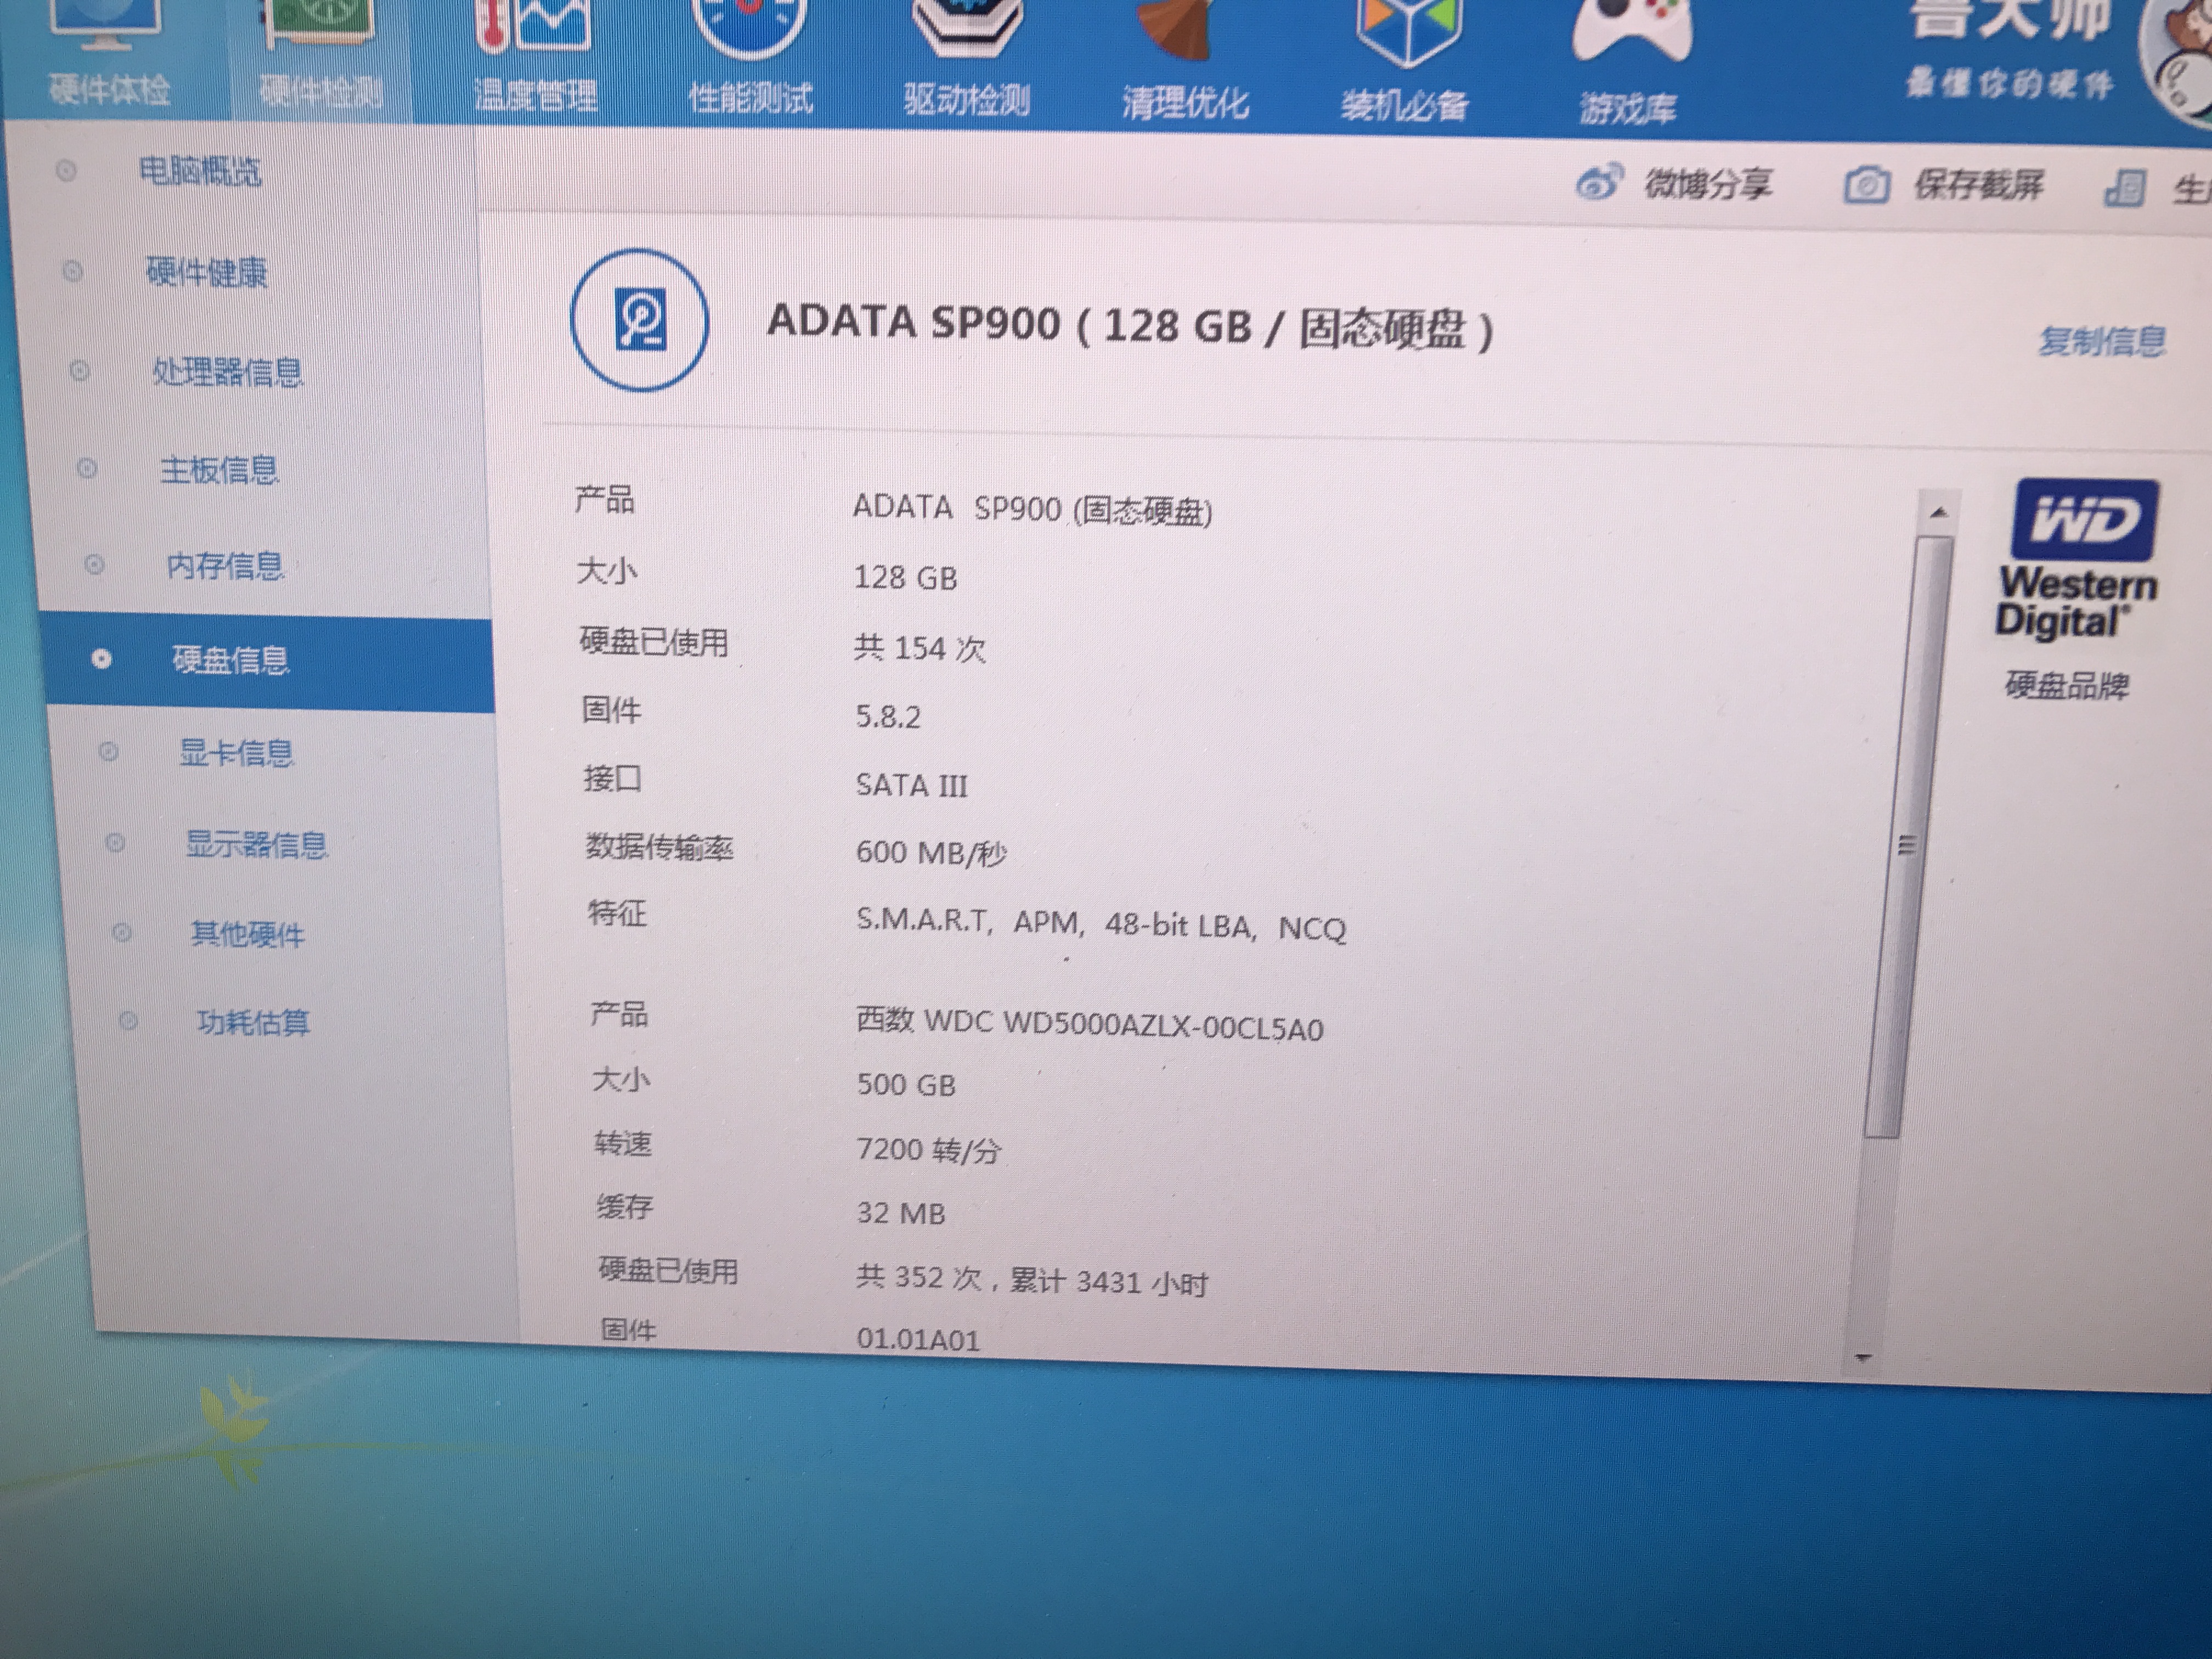Screen dimensions: 2212x1659
Task: Click the cache value 32 MB
Action: click(901, 1213)
